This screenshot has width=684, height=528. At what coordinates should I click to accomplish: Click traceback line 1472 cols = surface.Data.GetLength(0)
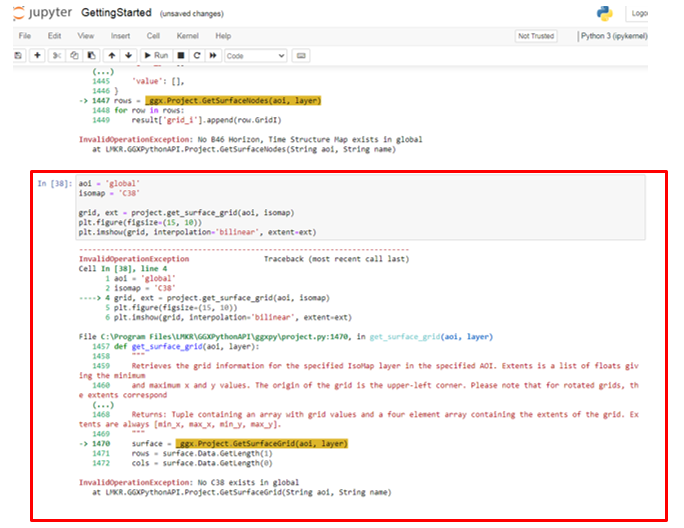click(182, 463)
